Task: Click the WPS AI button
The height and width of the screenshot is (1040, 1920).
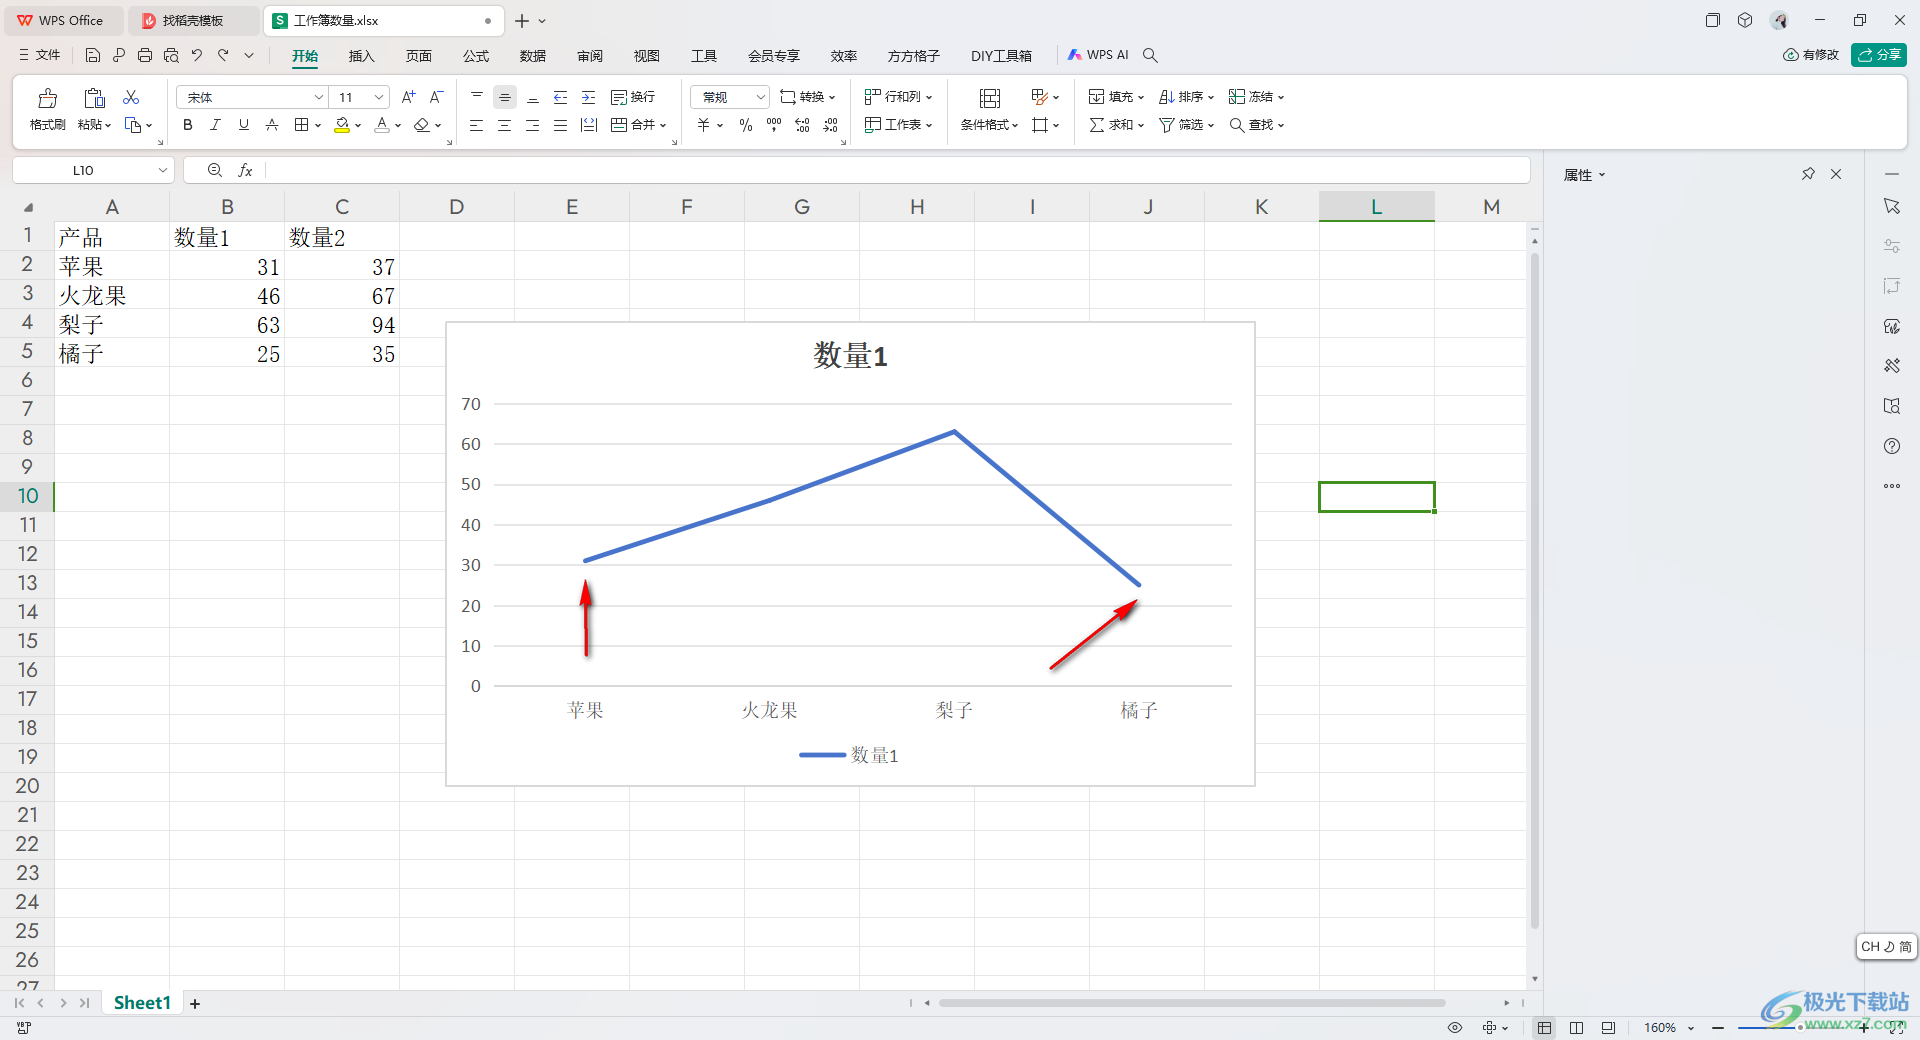Action: (x=1098, y=55)
